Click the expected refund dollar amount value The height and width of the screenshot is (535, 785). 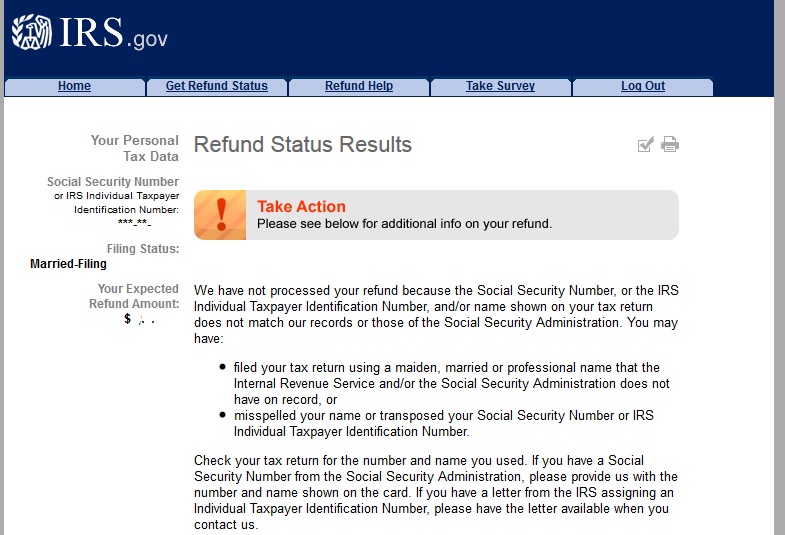point(138,319)
